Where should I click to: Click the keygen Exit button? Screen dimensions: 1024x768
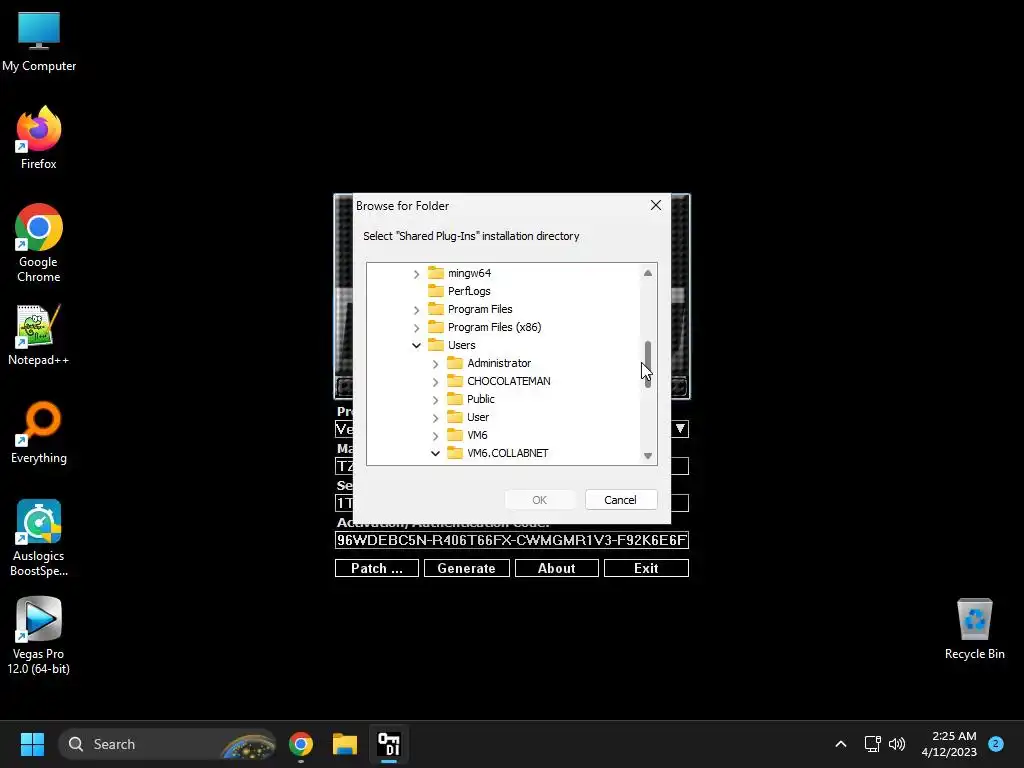click(646, 568)
